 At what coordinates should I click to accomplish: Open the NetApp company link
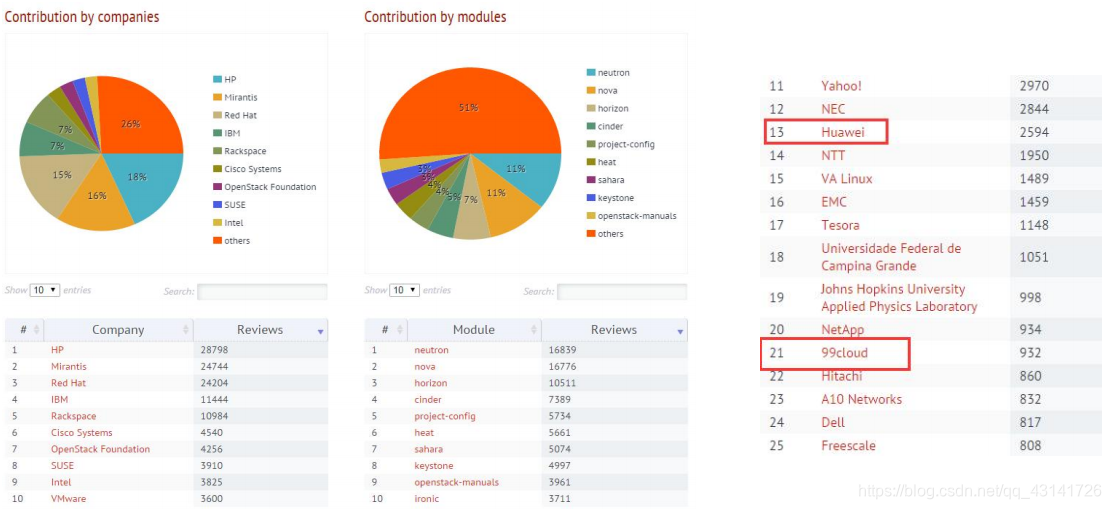coord(842,330)
